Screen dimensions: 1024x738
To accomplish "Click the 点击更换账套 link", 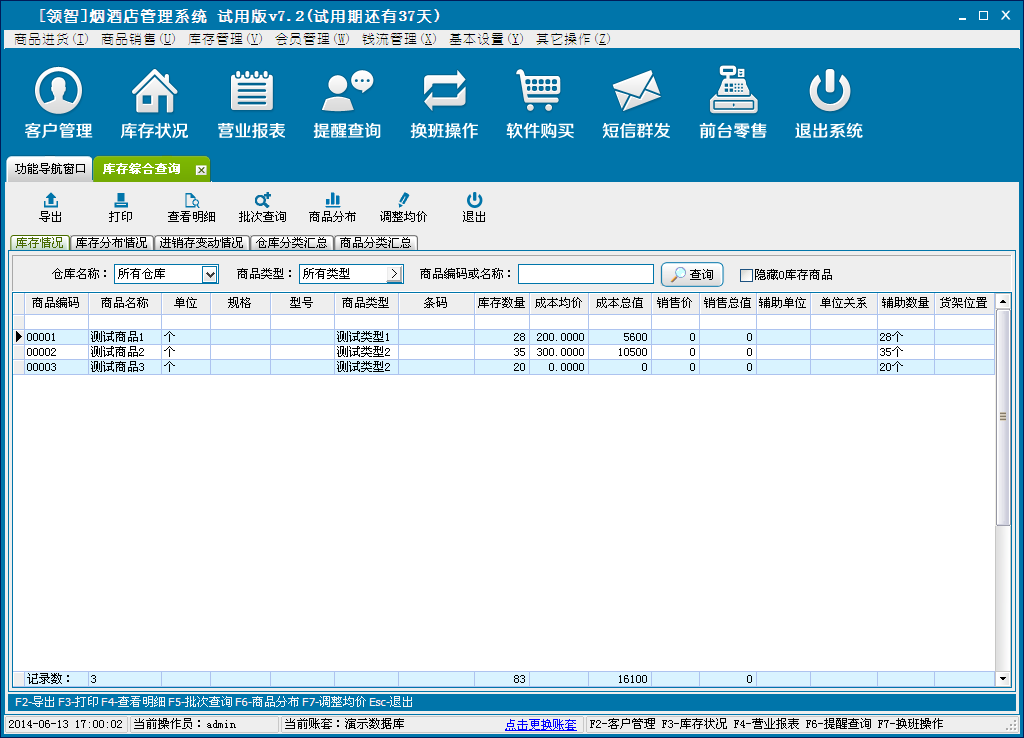I will click(541, 724).
